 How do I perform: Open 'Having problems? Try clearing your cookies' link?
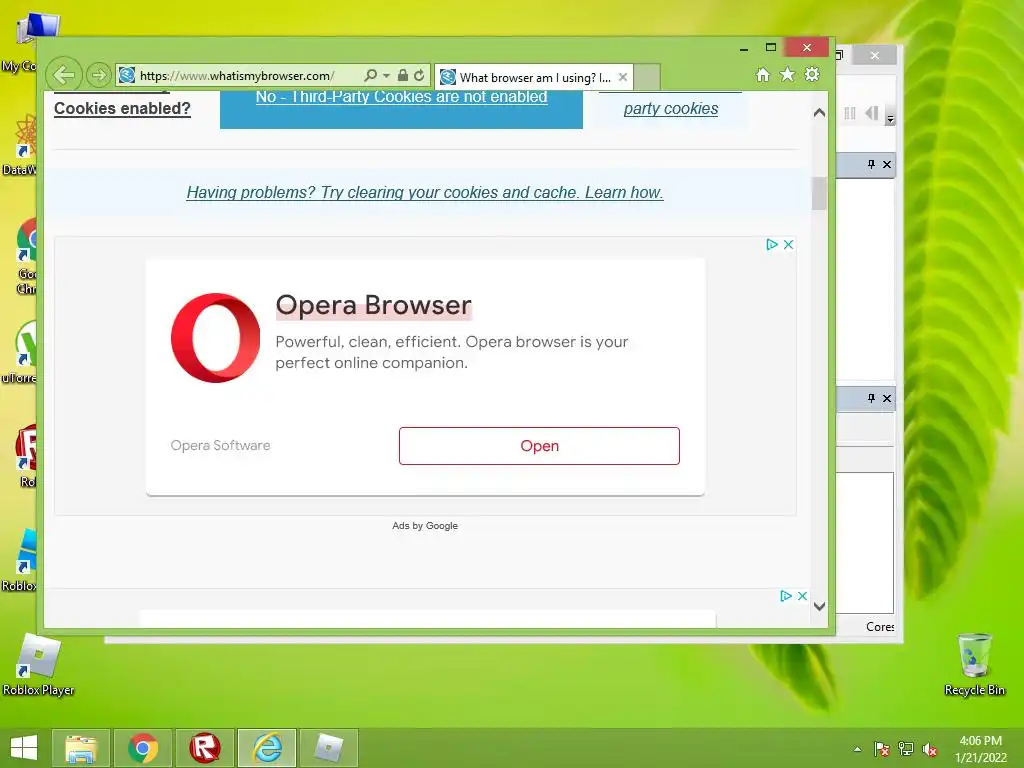(424, 193)
